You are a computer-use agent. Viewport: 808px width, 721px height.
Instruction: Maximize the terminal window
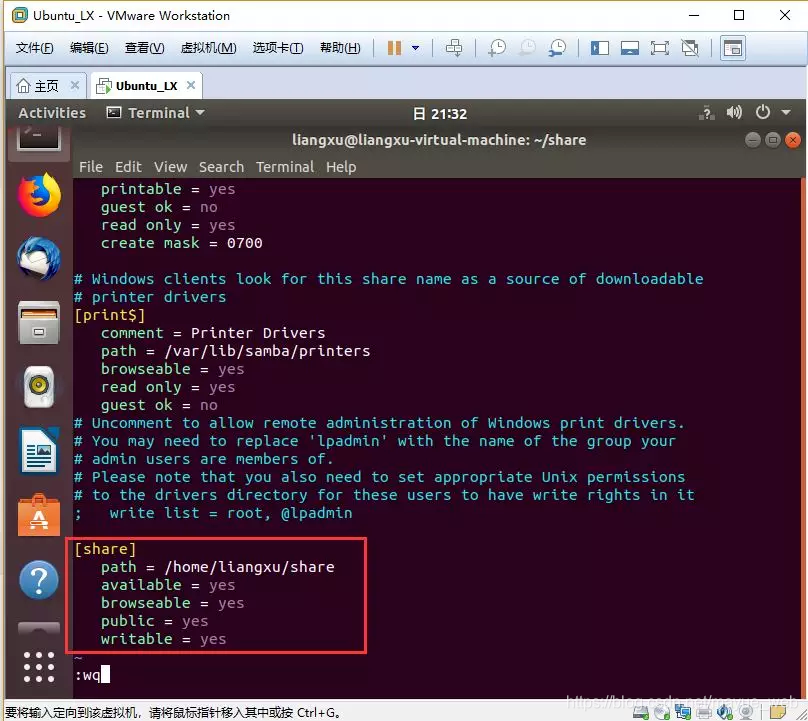(772, 140)
